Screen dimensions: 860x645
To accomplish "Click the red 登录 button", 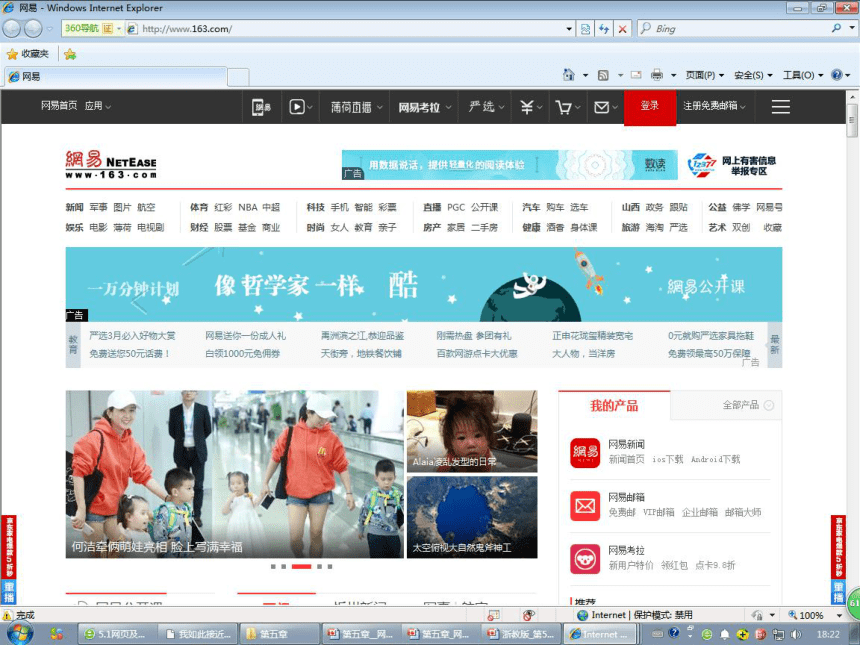I will (x=650, y=106).
